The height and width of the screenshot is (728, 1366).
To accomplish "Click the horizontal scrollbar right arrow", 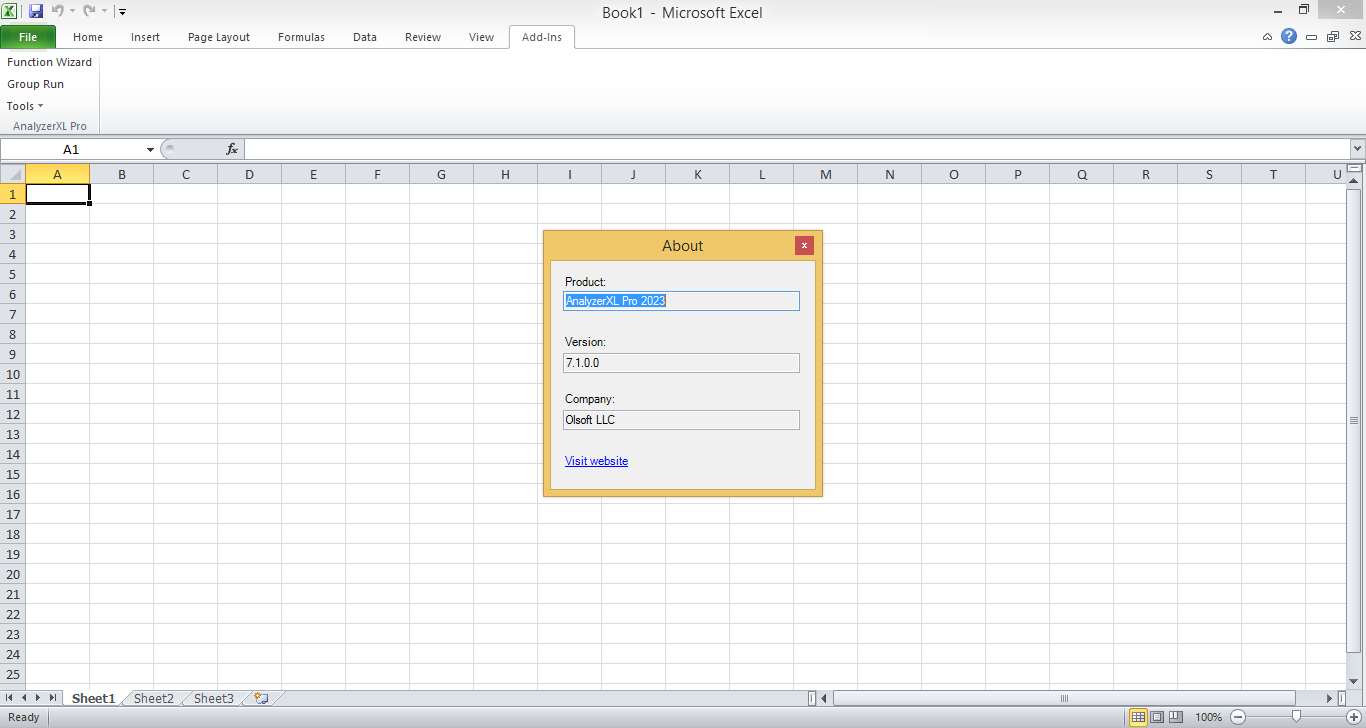I will tap(1330, 698).
